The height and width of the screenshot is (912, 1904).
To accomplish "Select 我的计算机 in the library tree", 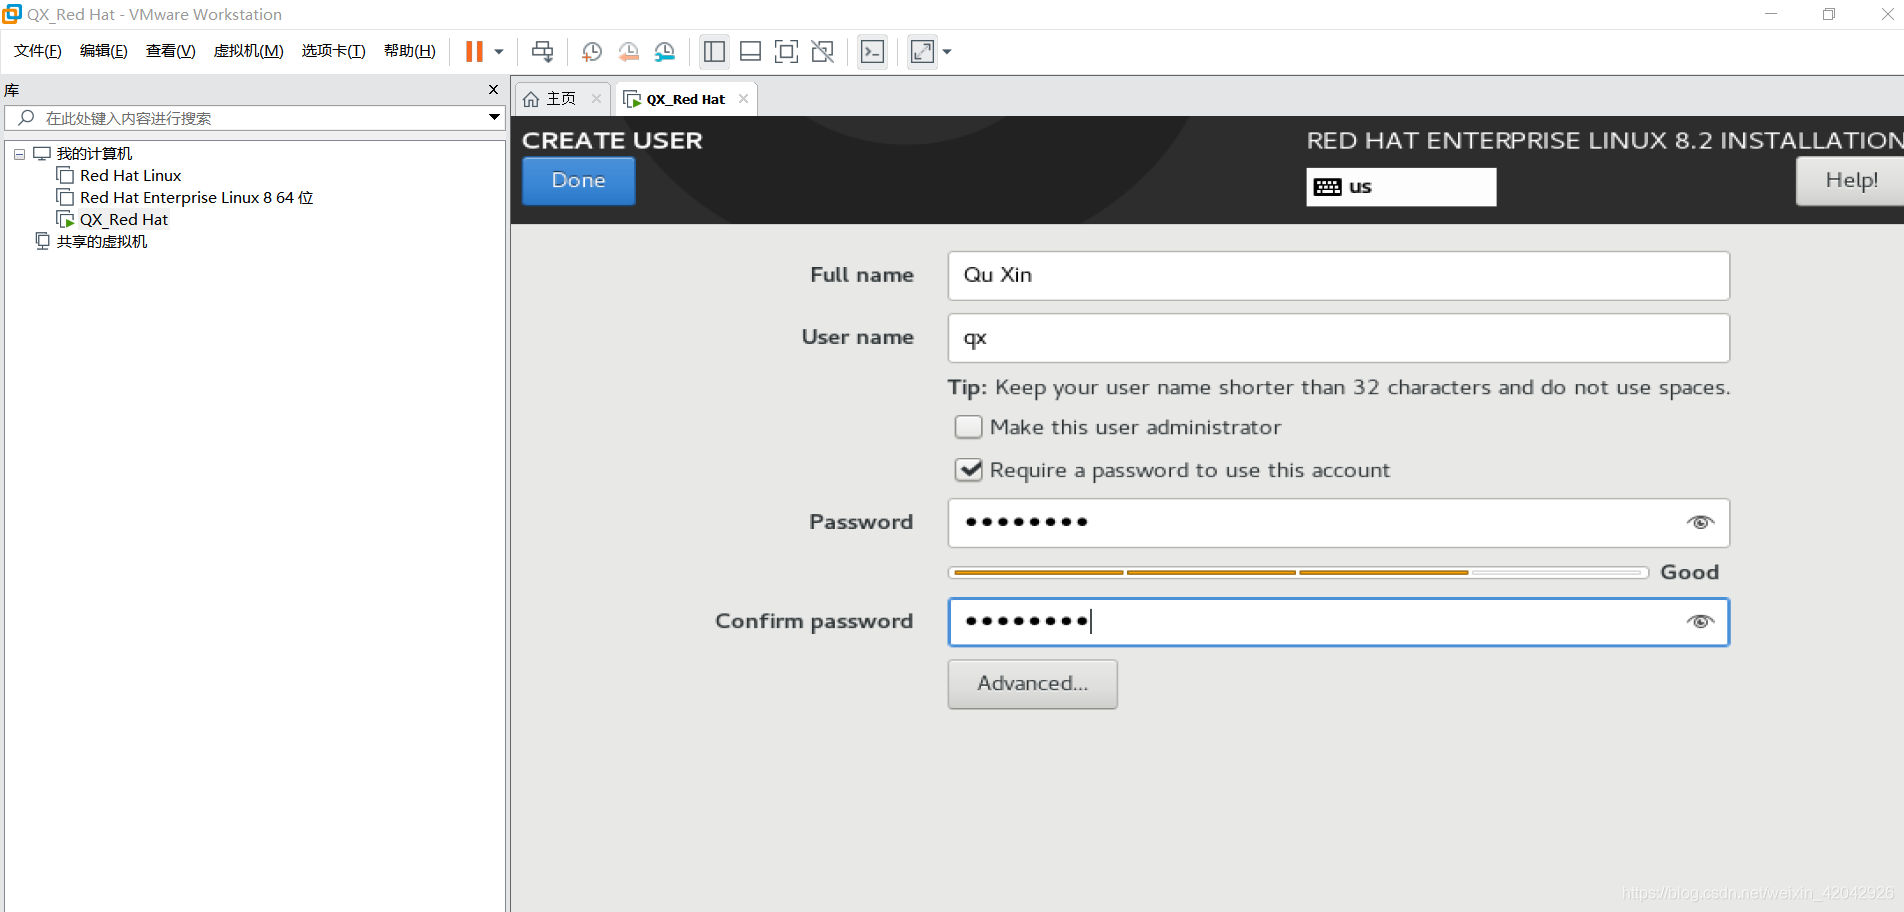I will 94,154.
